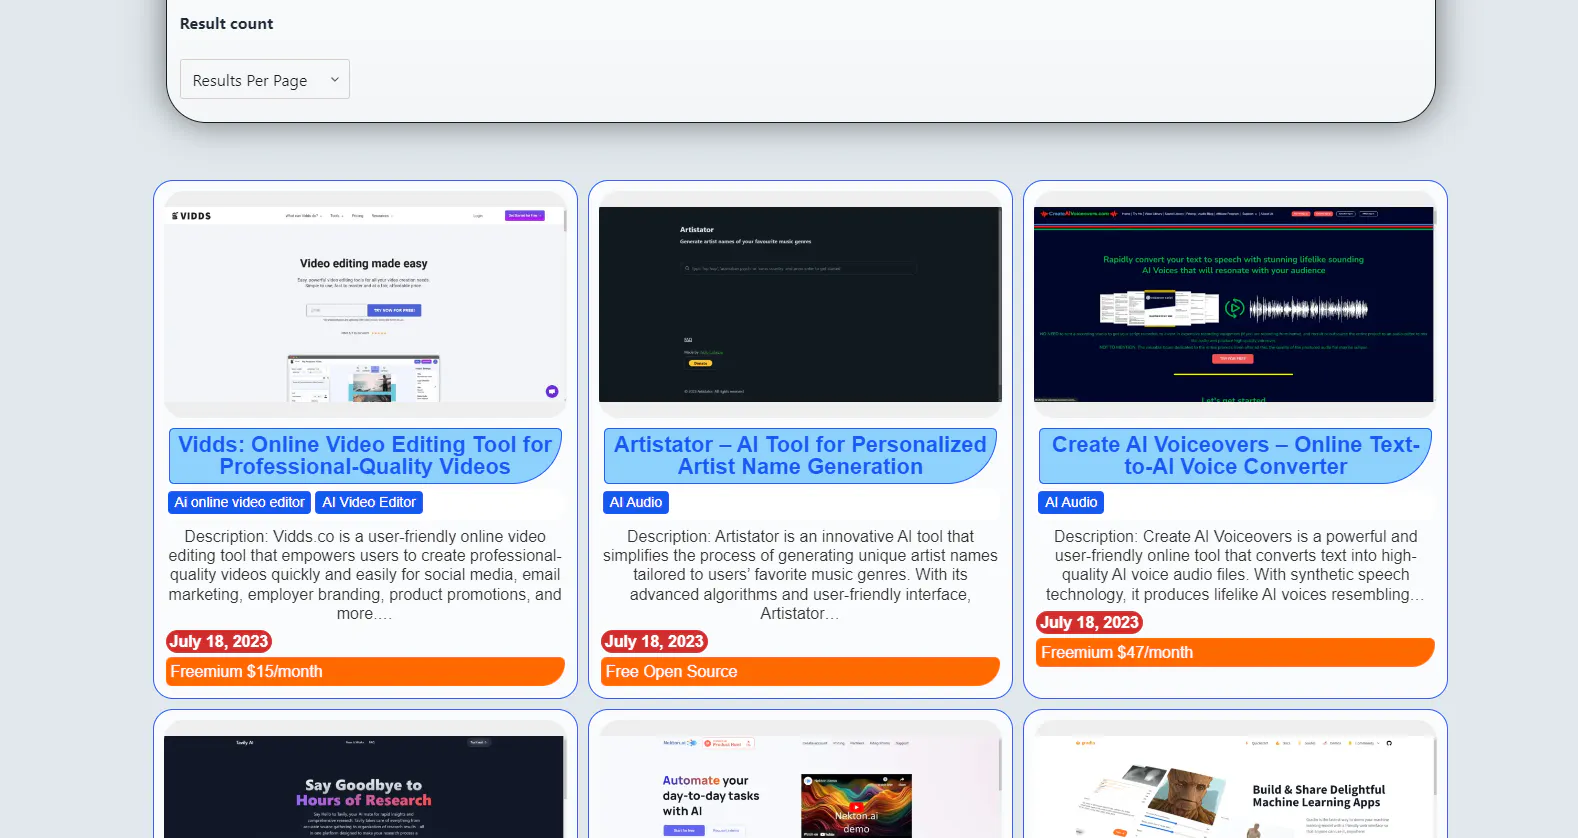Click the Create AI Voiceovers description text
The image size is (1578, 838).
[x=1235, y=565]
